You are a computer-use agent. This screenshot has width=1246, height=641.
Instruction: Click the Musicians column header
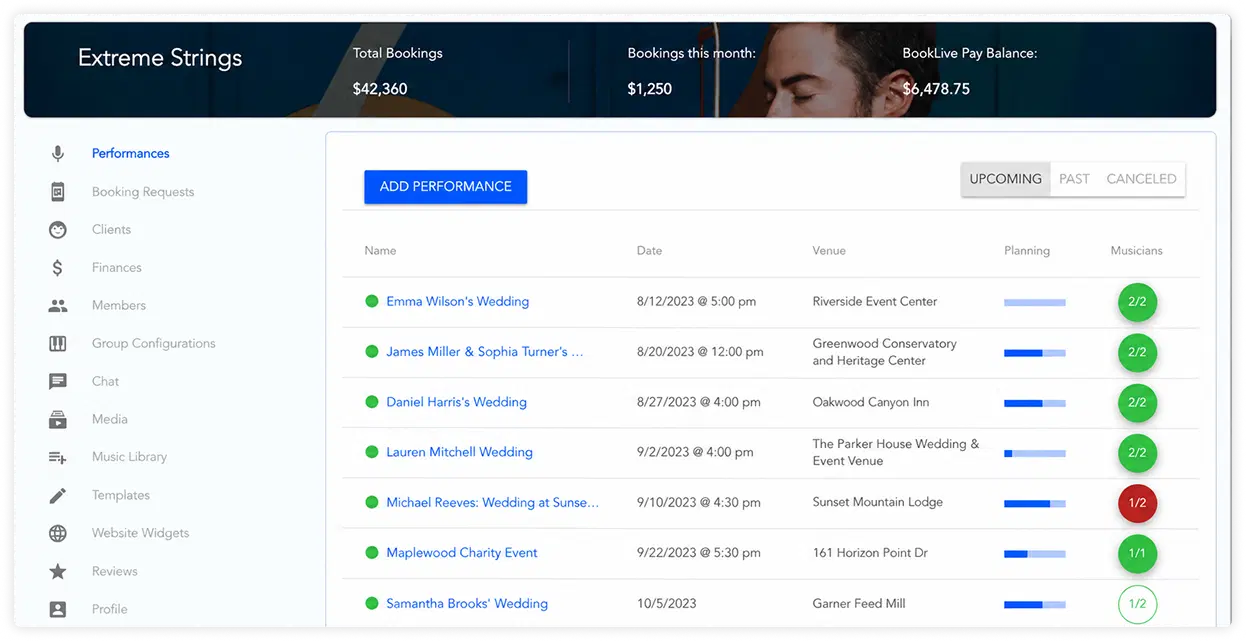pos(1137,251)
